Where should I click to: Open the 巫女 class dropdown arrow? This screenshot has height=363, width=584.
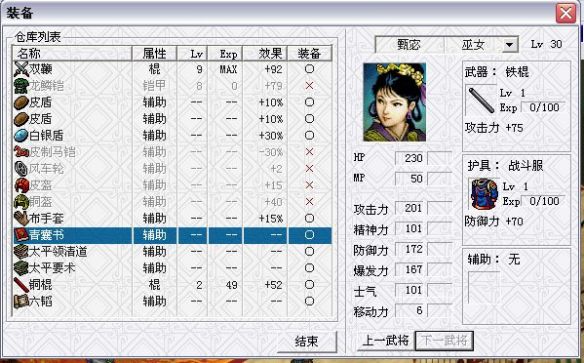tap(510, 45)
